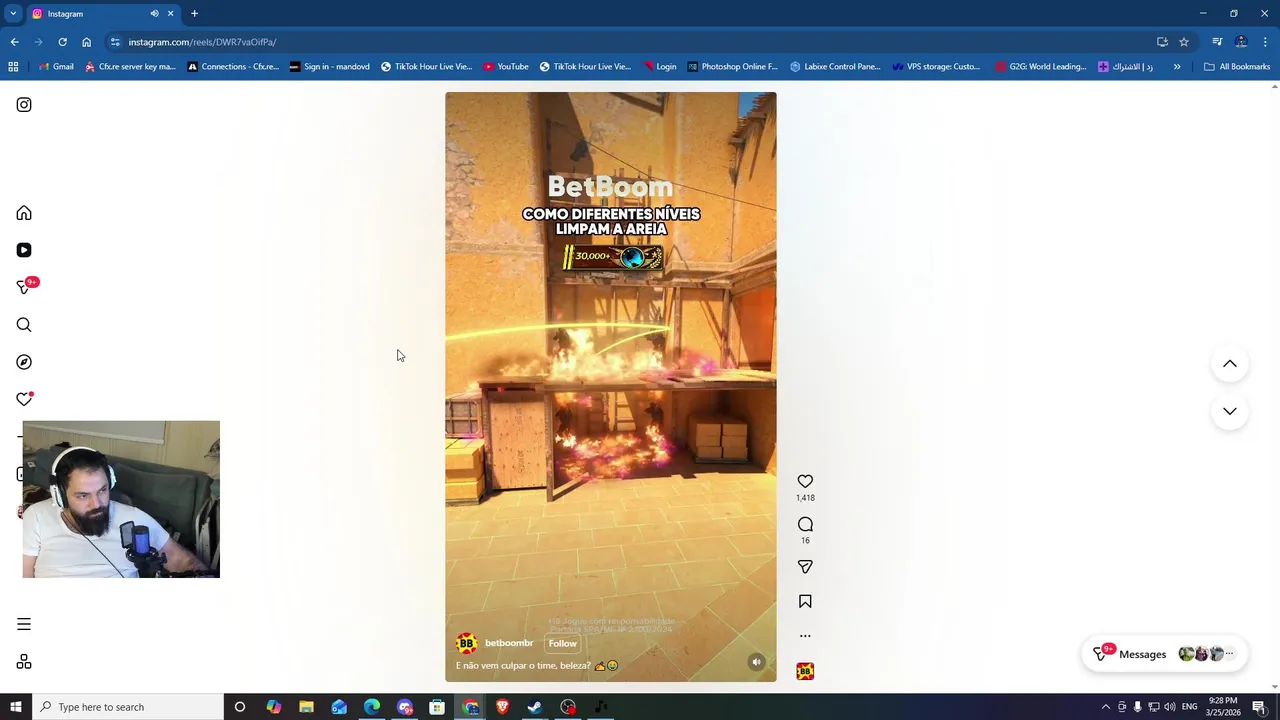
Task: Open betboombr profile name link
Action: [509, 643]
